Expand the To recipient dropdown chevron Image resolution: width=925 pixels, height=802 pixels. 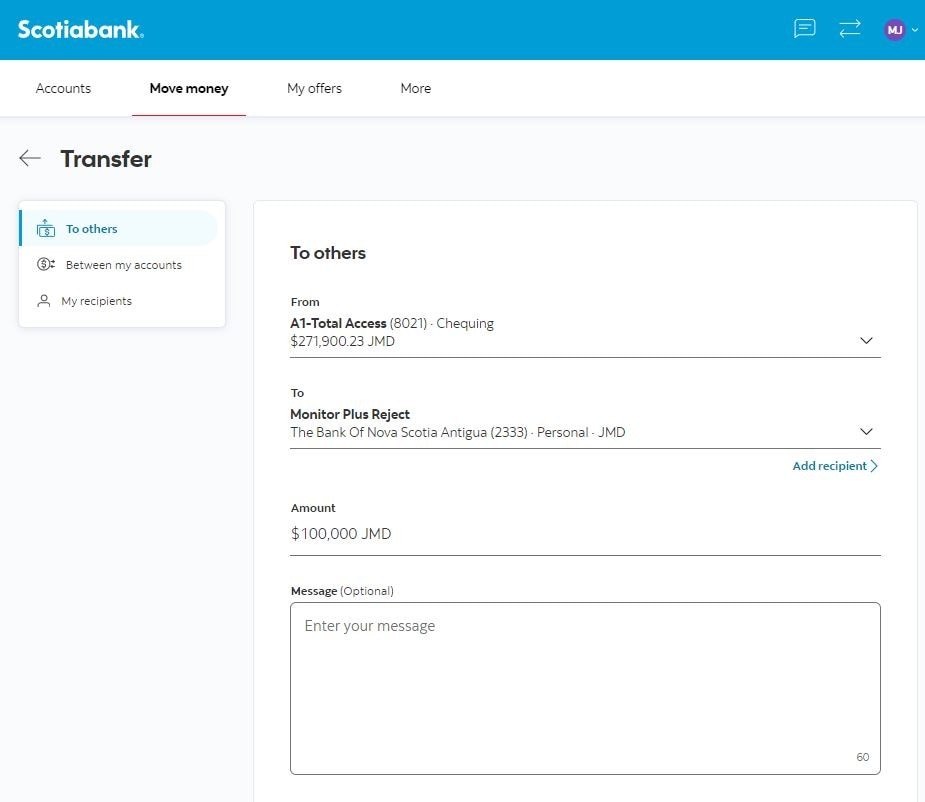[x=866, y=432]
